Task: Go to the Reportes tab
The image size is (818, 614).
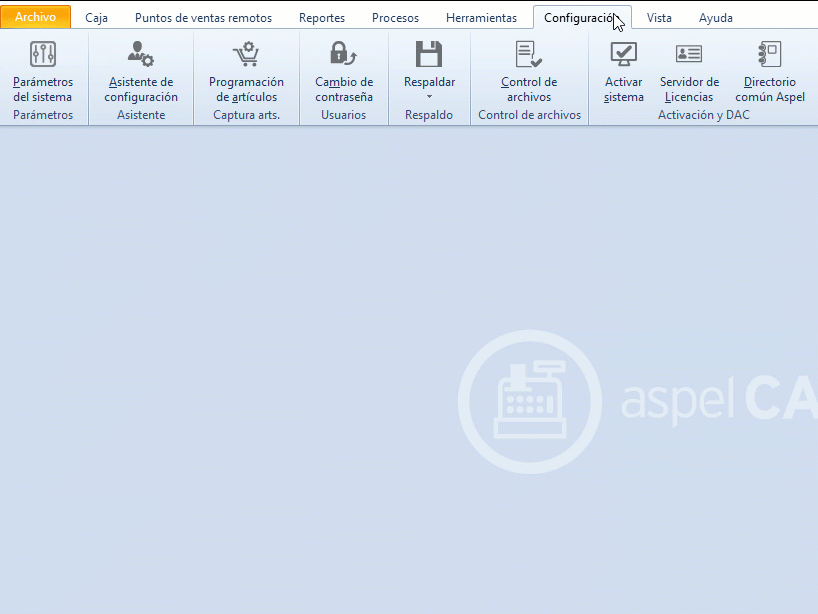Action: pos(322,18)
